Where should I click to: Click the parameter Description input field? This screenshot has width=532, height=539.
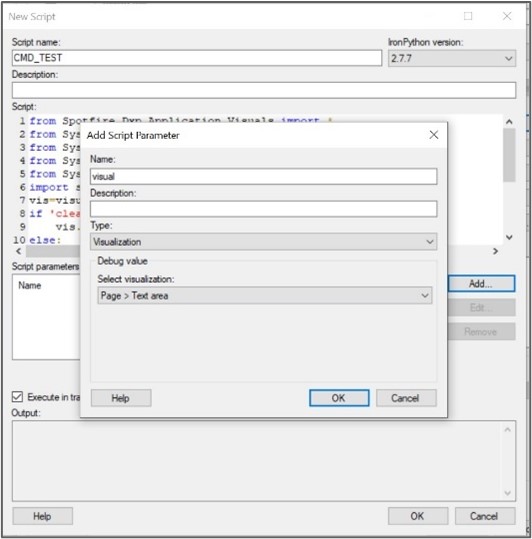tap(264, 209)
